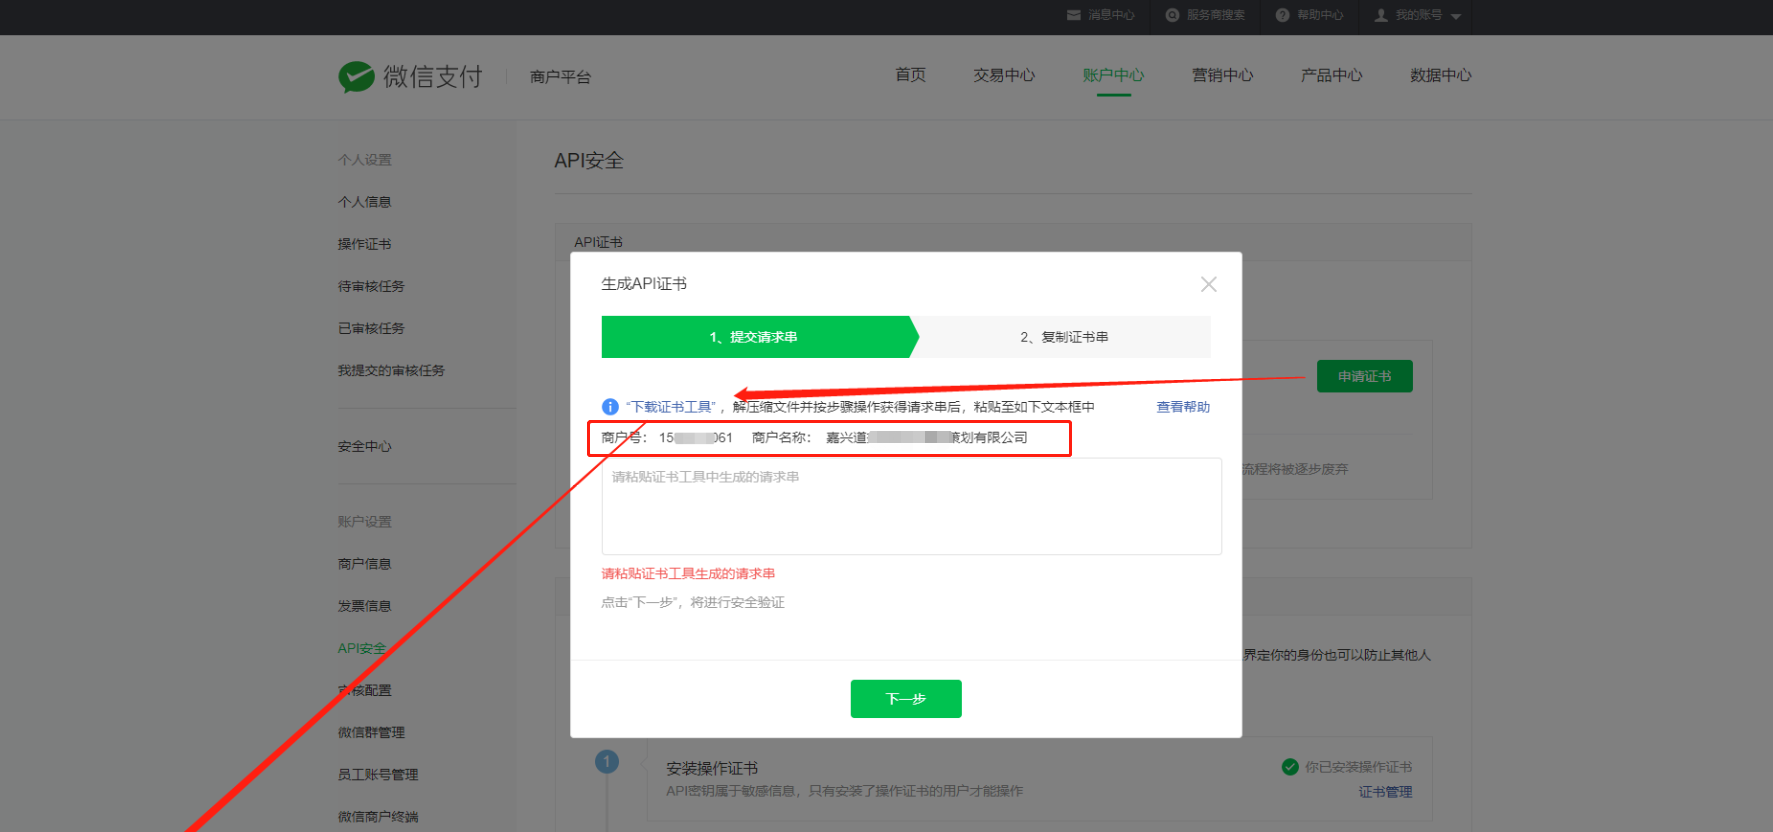Click the 下载证书工具 link in the dialog
The image size is (1773, 832).
[x=671, y=407]
